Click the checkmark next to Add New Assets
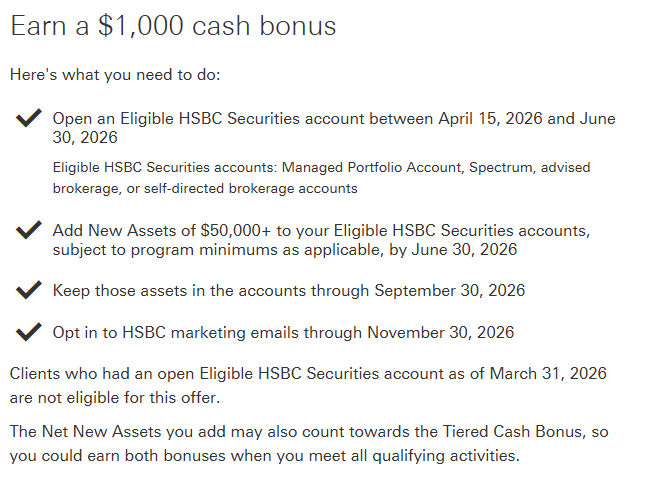Screen dimensions: 663x488 [28, 231]
